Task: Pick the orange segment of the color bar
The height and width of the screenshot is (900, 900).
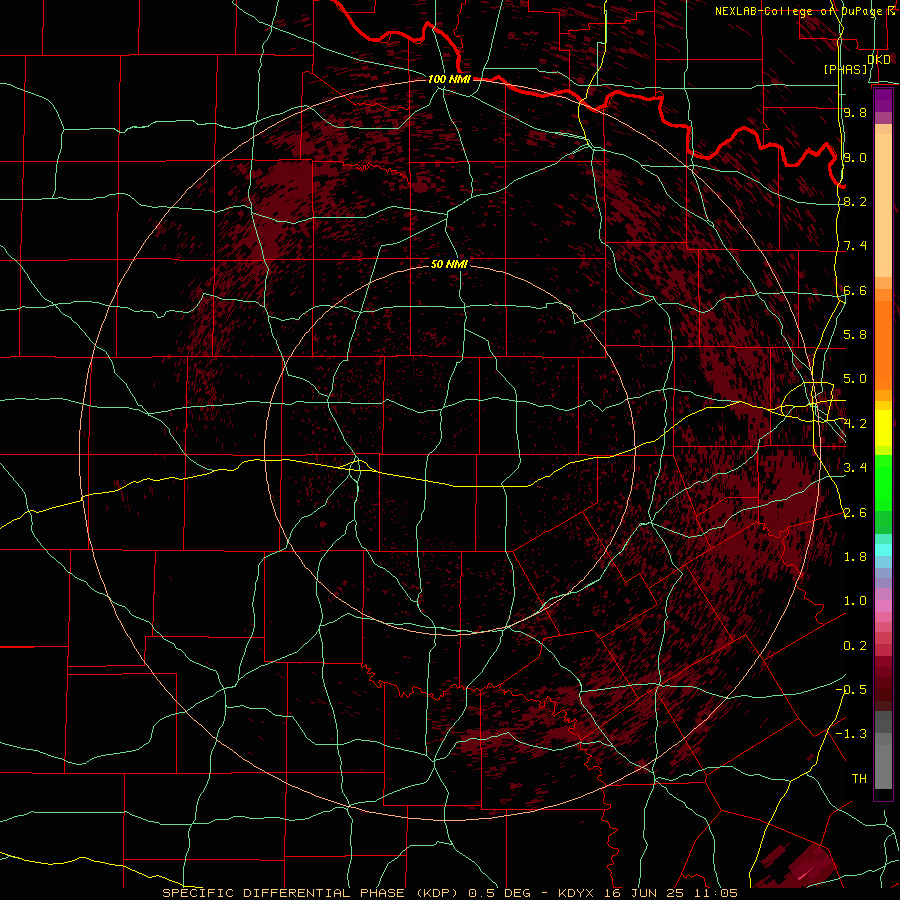Action: click(x=883, y=344)
